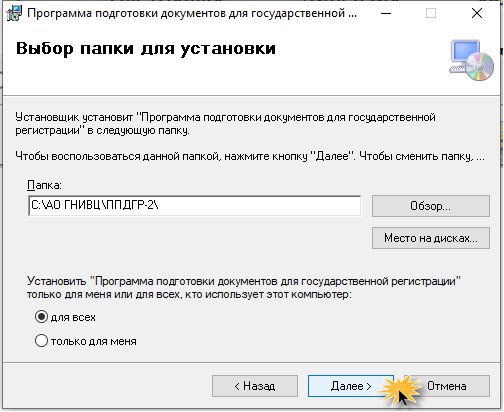Screen dimensions: 504x412
Task: Go back with the '< Назад' button
Action: [255, 386]
